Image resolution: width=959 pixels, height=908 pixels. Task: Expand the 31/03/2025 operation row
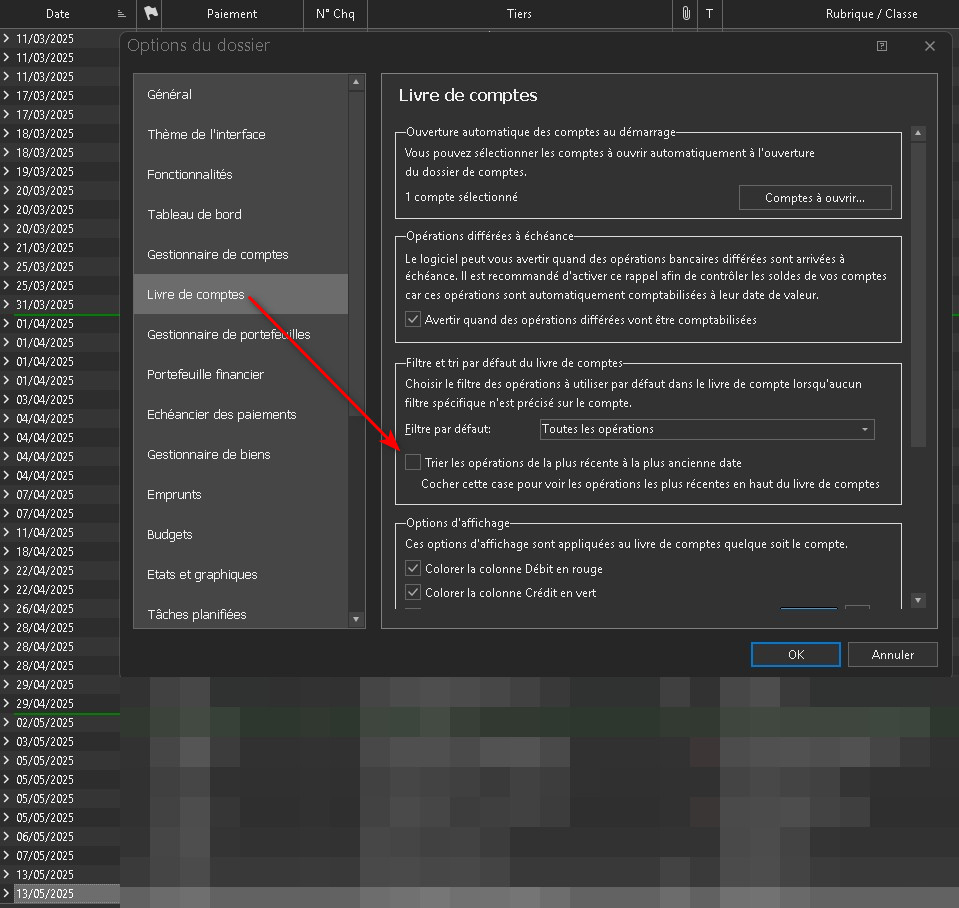tap(6, 304)
